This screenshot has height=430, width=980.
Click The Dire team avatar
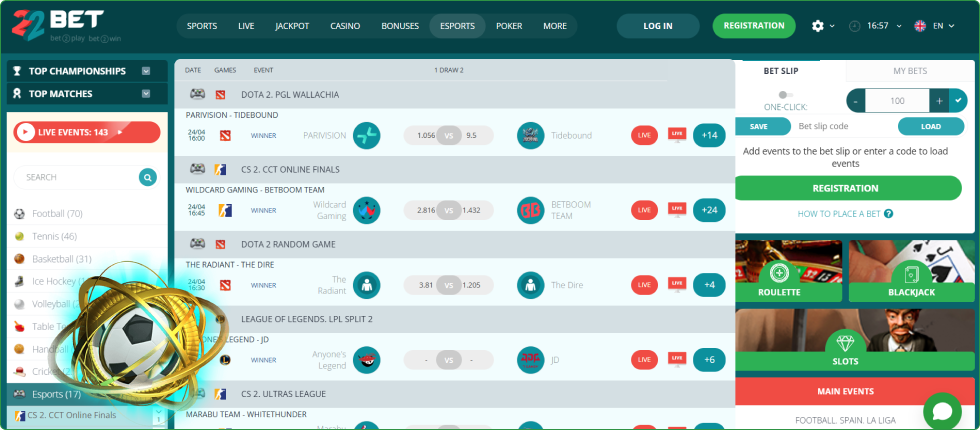[x=531, y=285]
